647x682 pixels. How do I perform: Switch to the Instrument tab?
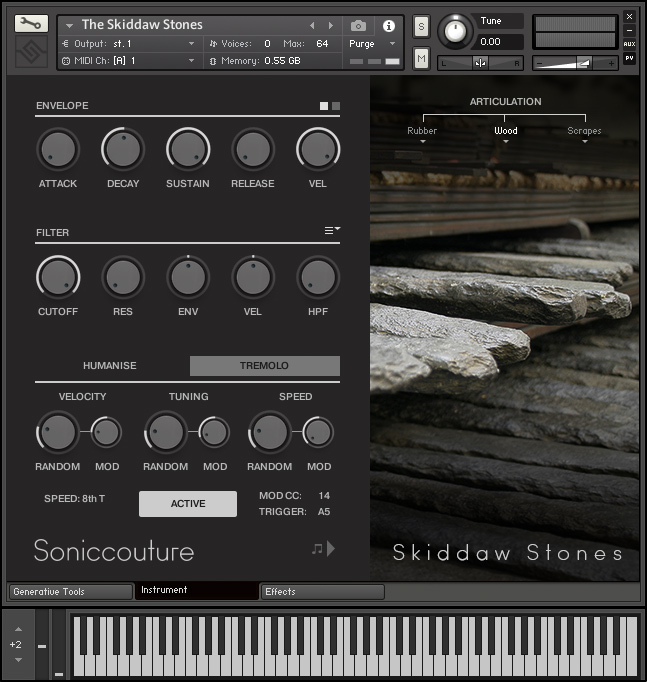coord(197,591)
